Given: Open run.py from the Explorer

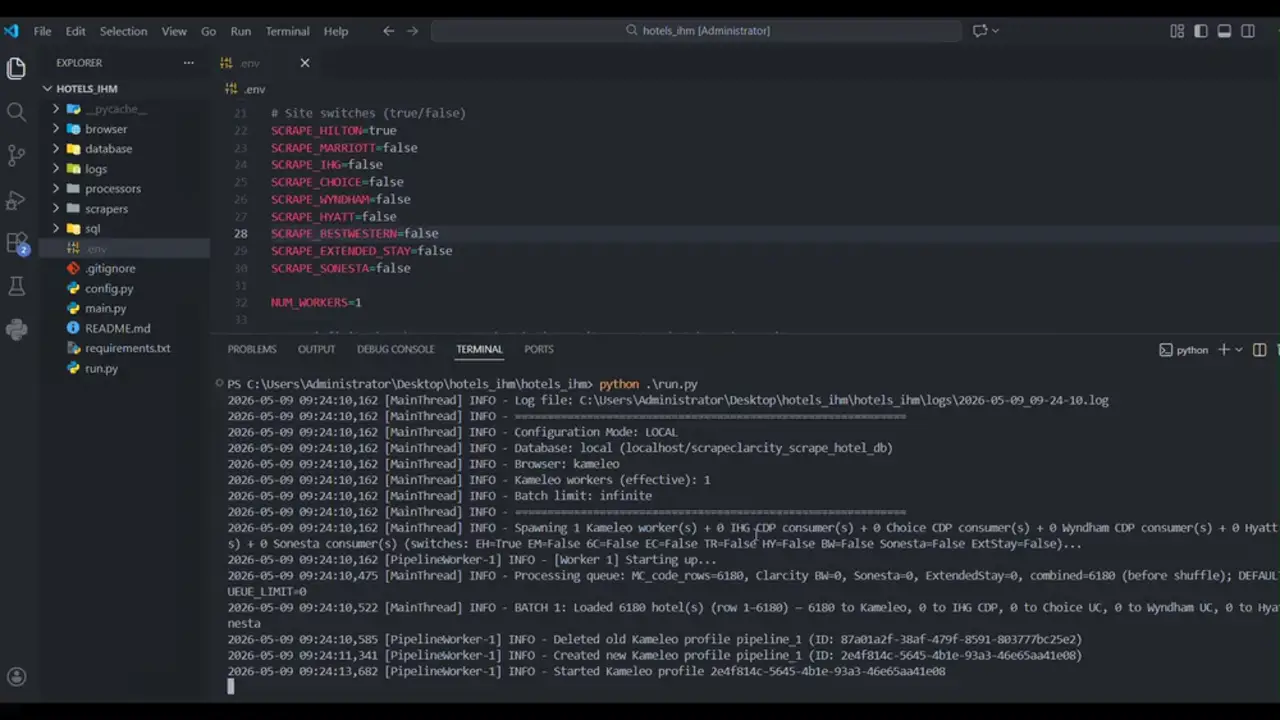Looking at the screenshot, I should (x=101, y=369).
